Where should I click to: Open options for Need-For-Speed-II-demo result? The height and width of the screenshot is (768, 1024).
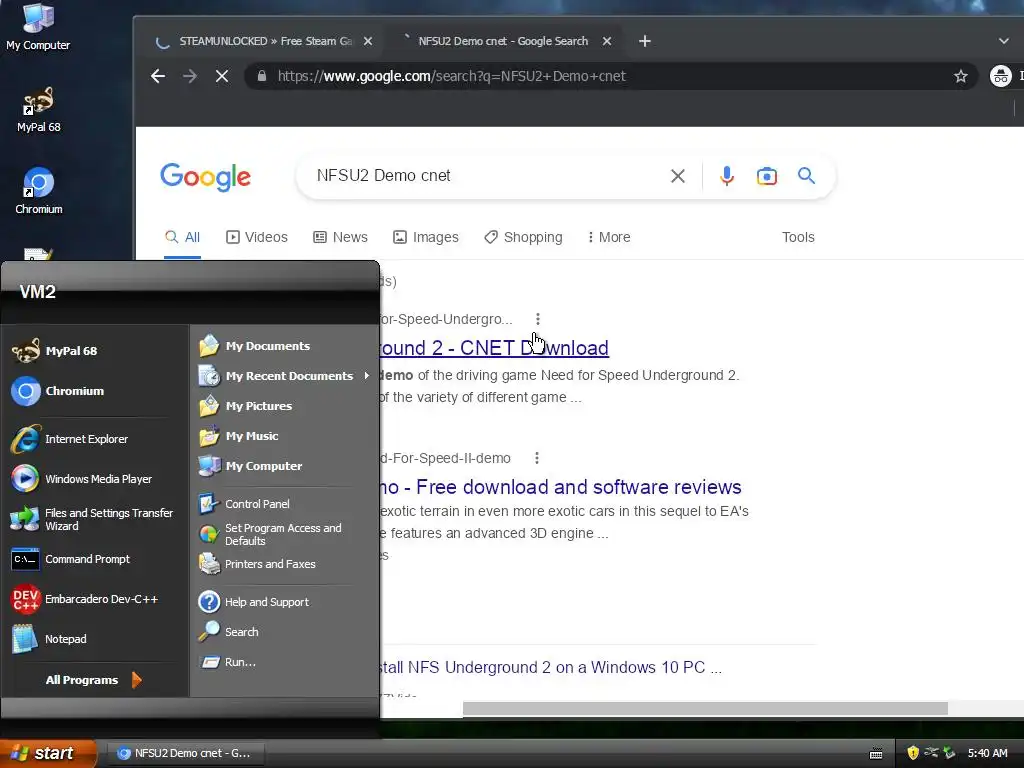pyautogui.click(x=537, y=458)
